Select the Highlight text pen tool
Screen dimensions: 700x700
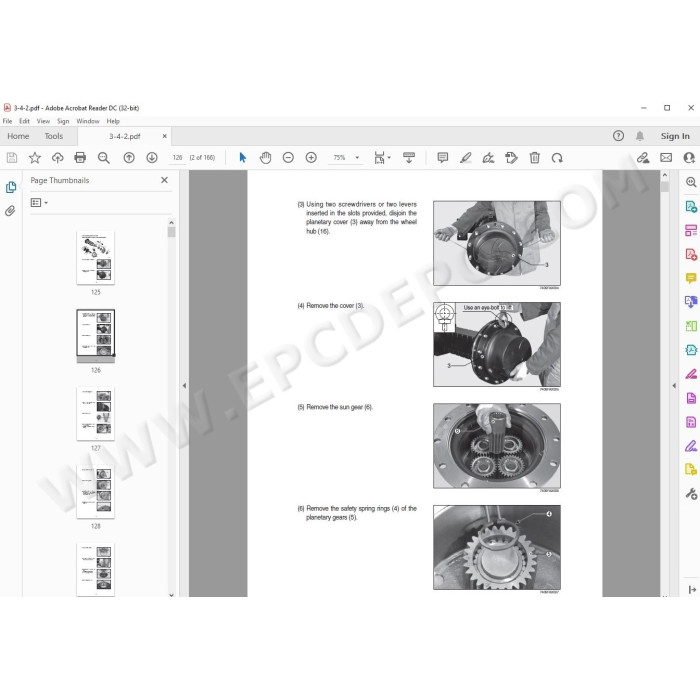pos(466,158)
